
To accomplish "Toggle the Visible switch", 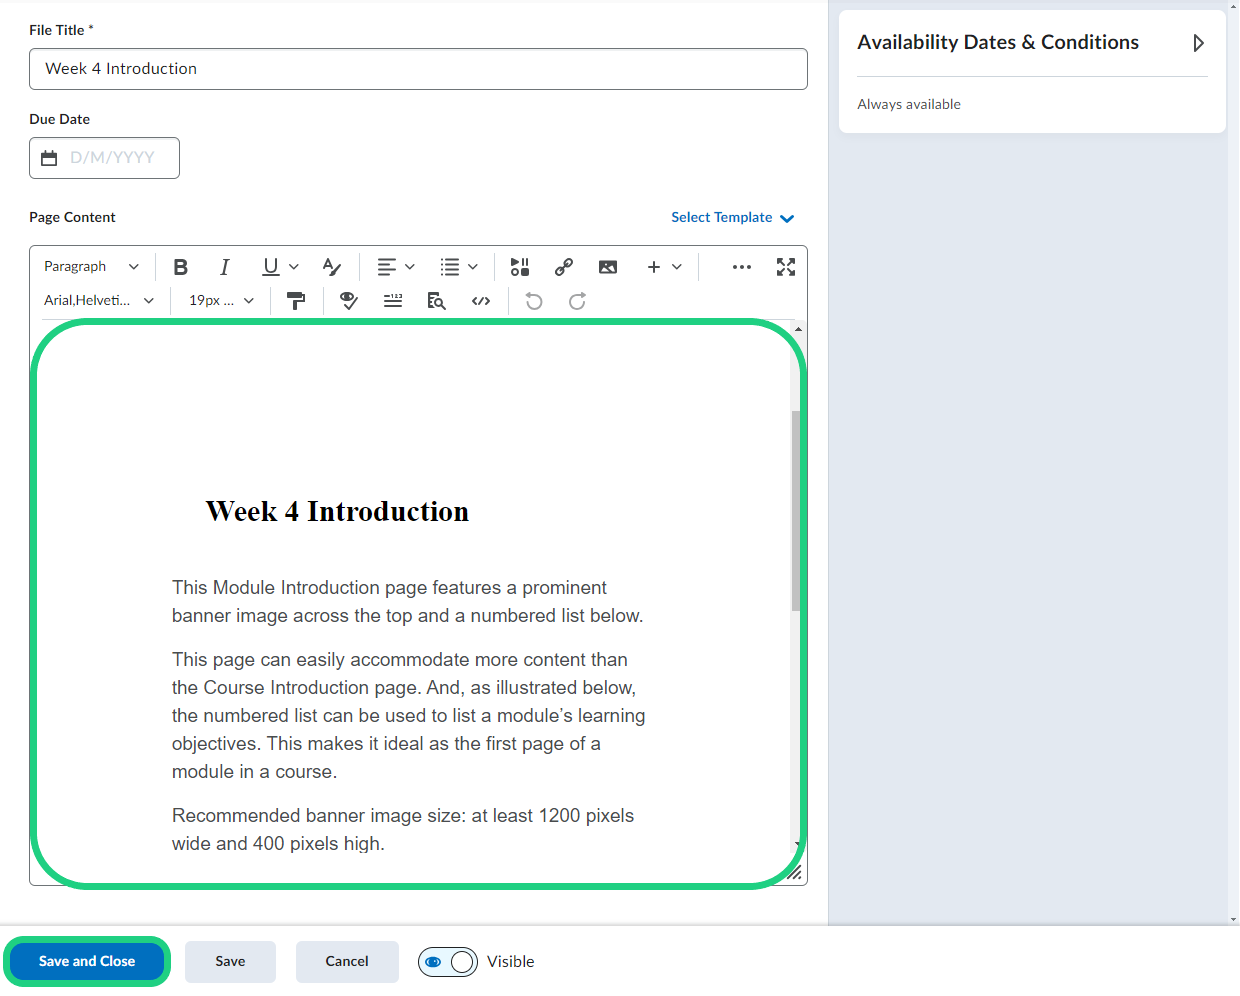I will pyautogui.click(x=448, y=962).
